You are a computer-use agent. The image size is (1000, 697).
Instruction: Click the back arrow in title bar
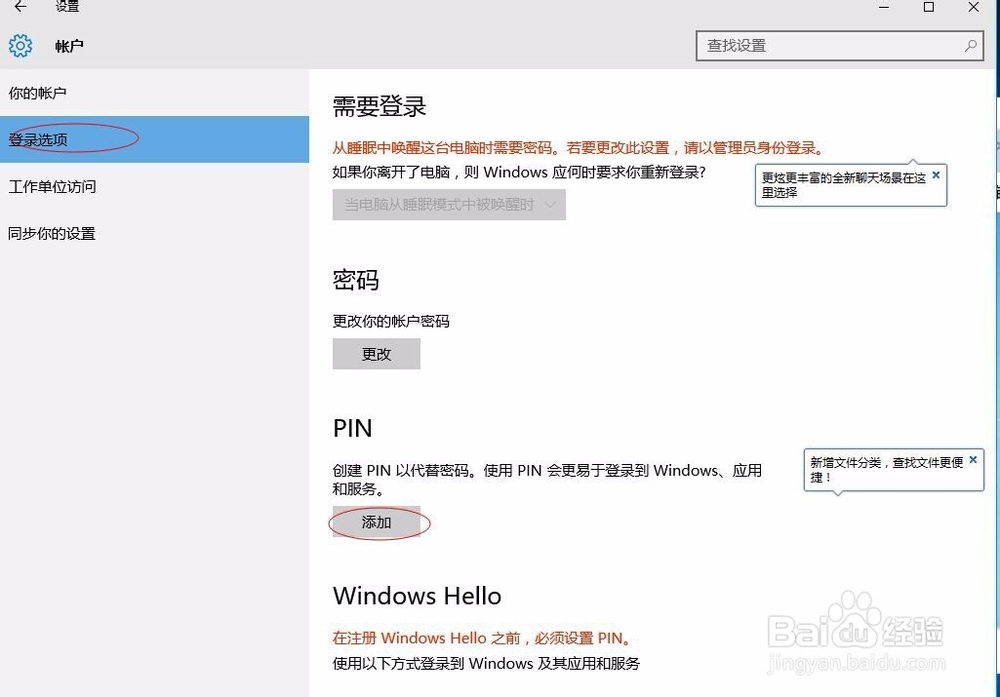20,7
